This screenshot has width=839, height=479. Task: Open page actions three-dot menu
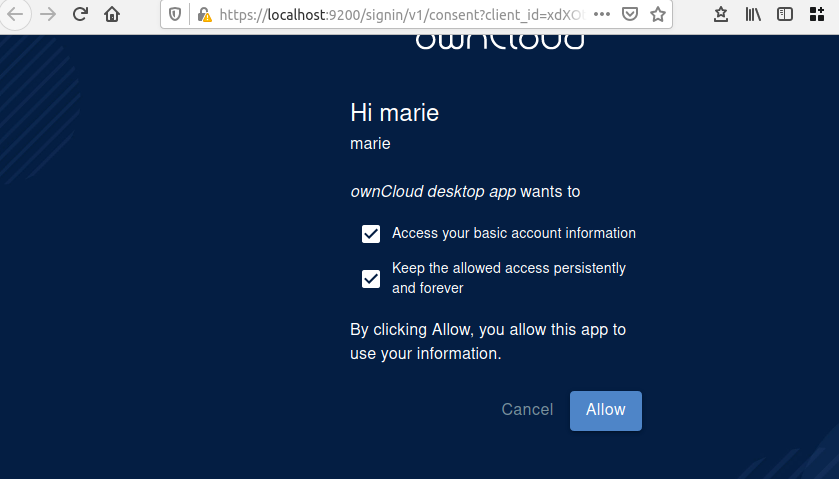coord(602,14)
